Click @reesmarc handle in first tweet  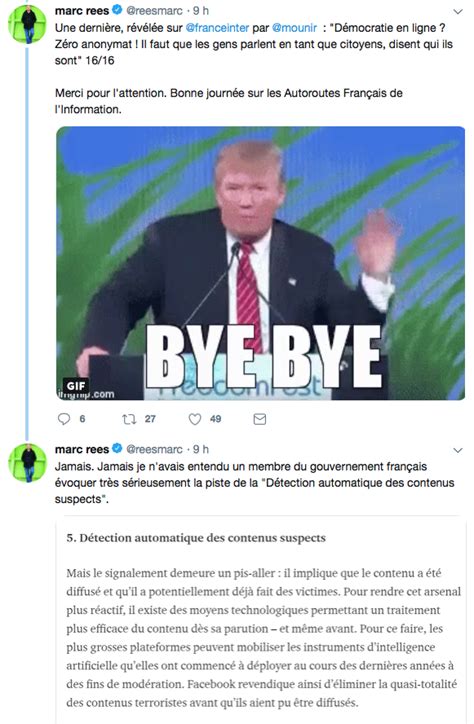[x=154, y=10]
